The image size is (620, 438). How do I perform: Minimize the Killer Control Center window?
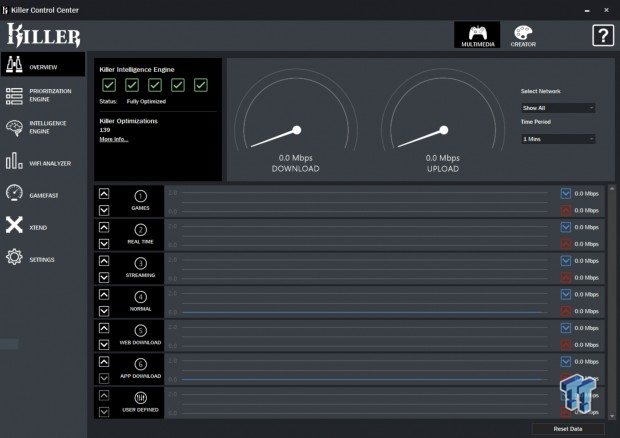pyautogui.click(x=587, y=10)
